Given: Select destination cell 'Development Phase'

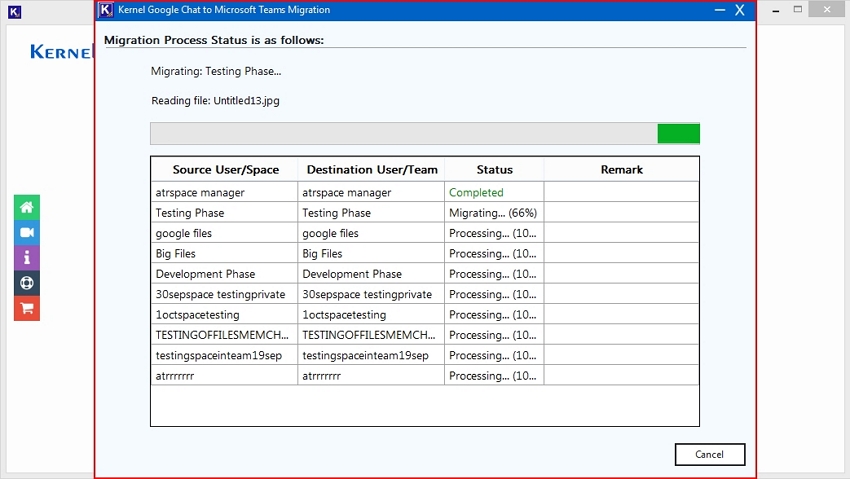Looking at the screenshot, I should tap(371, 274).
